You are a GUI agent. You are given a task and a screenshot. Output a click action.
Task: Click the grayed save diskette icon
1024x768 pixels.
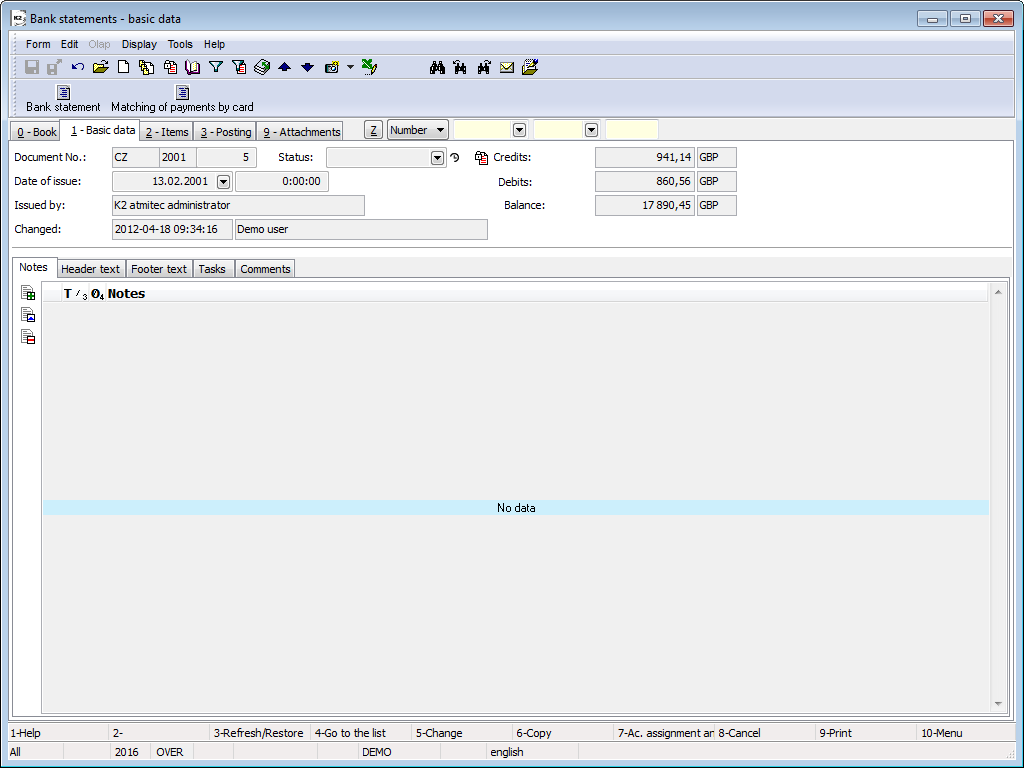[32, 67]
